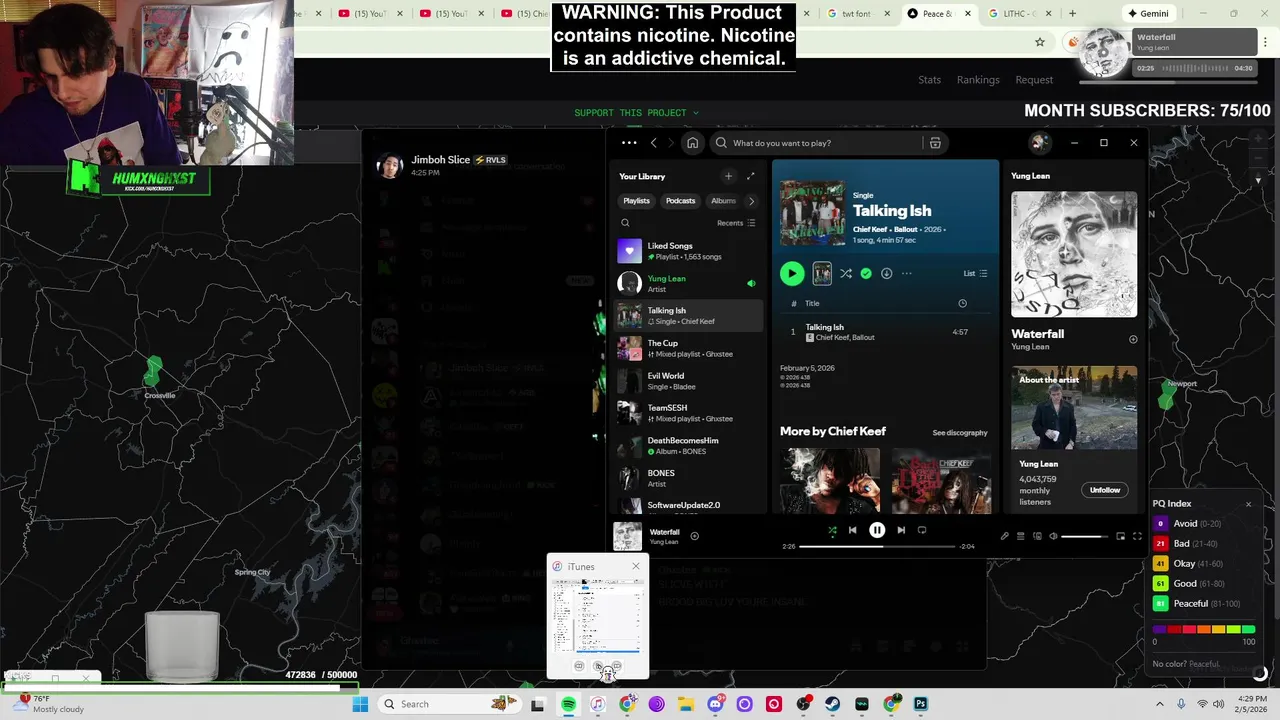Click the Chief Keef artist link
Image resolution: width=1280 pixels, height=720 pixels.
click(871, 229)
